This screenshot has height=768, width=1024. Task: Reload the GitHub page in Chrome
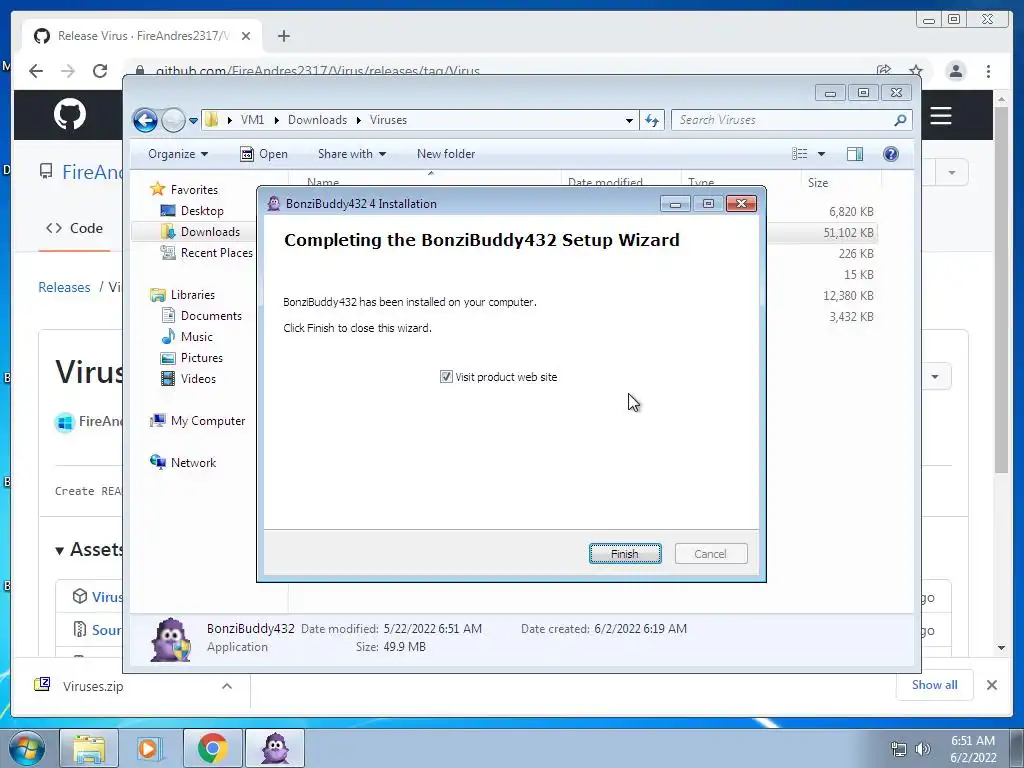[x=99, y=71]
